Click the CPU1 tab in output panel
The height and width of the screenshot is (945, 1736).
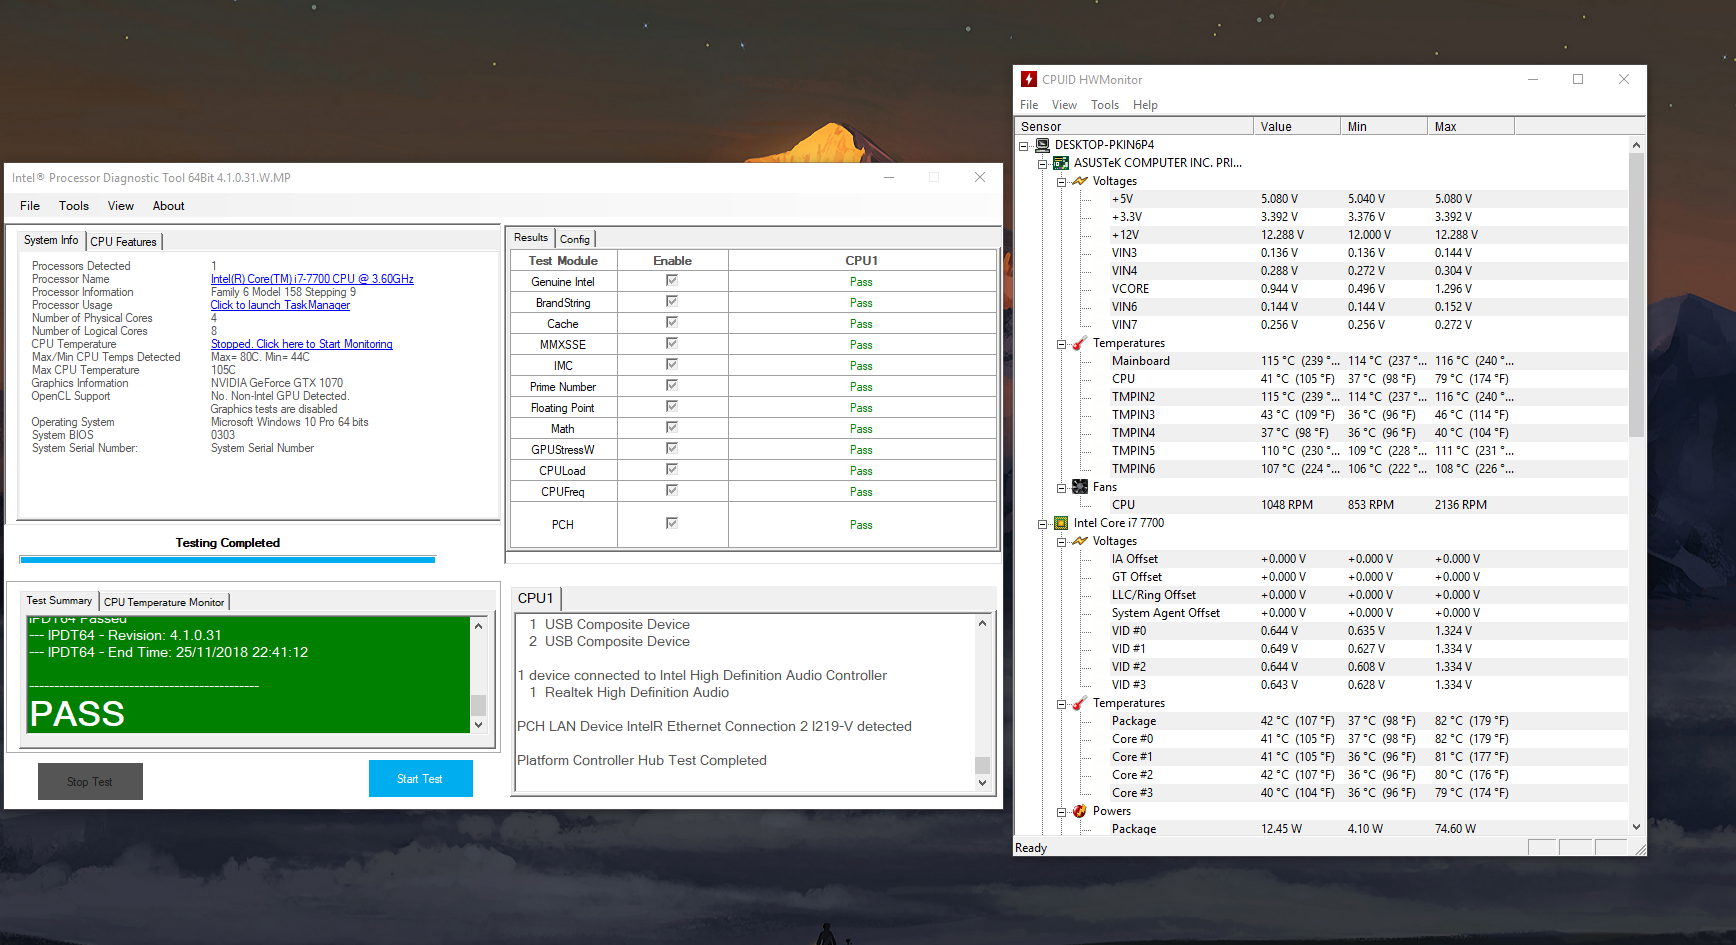click(535, 598)
